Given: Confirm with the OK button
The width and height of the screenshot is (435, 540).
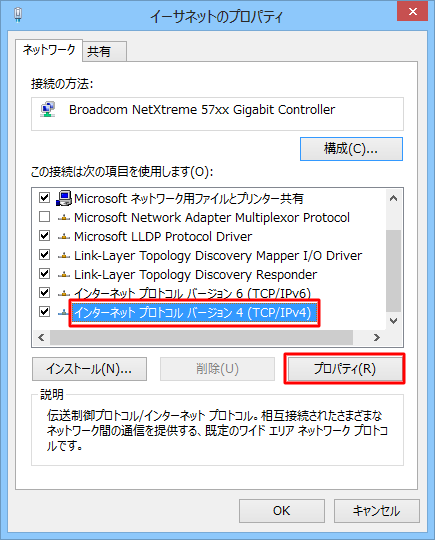Looking at the screenshot, I should [x=282, y=511].
